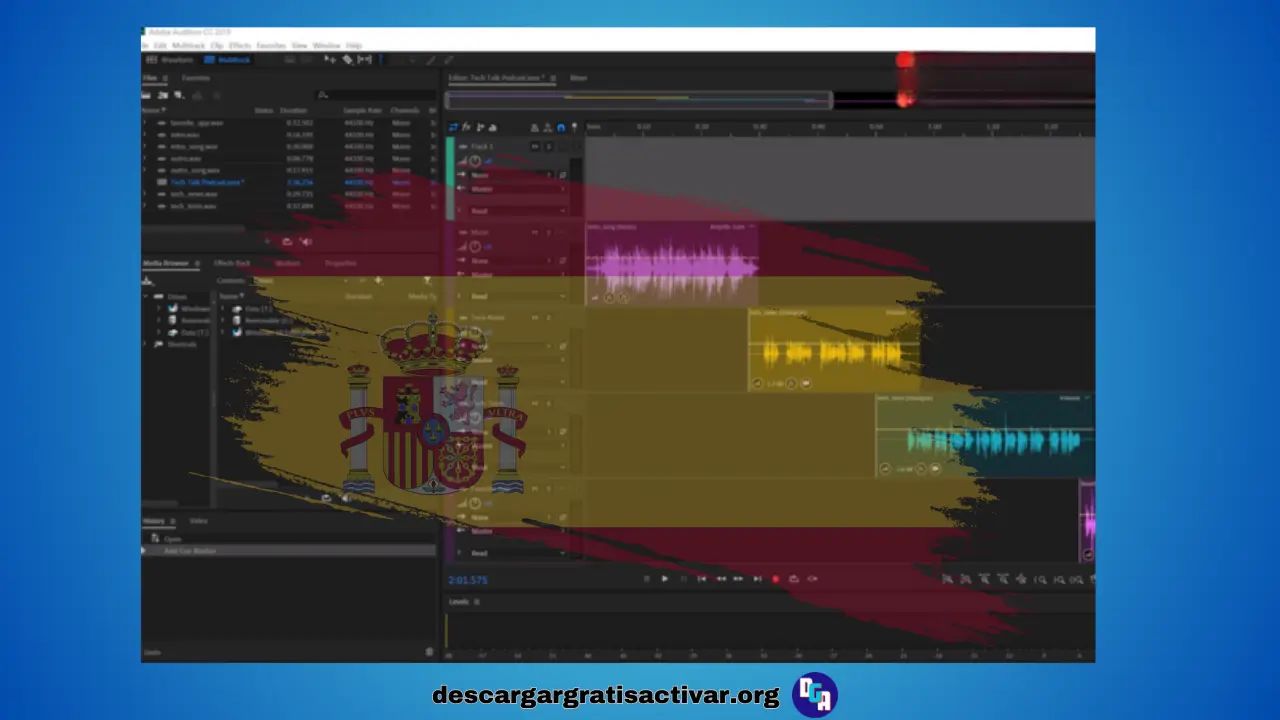
Task: Click the Media Browser filter funnel icon
Action: [x=427, y=281]
